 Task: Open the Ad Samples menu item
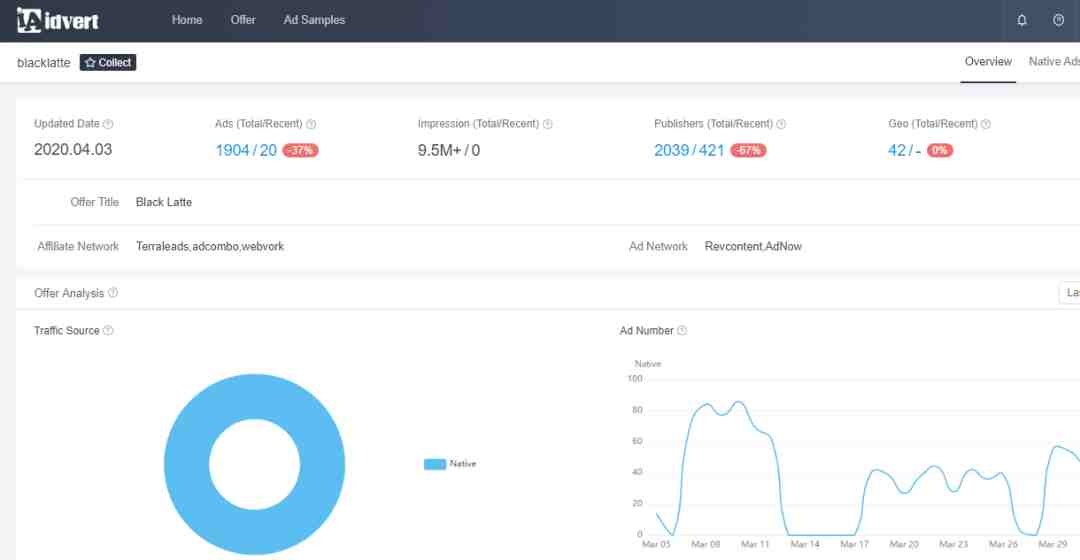pyautogui.click(x=314, y=20)
